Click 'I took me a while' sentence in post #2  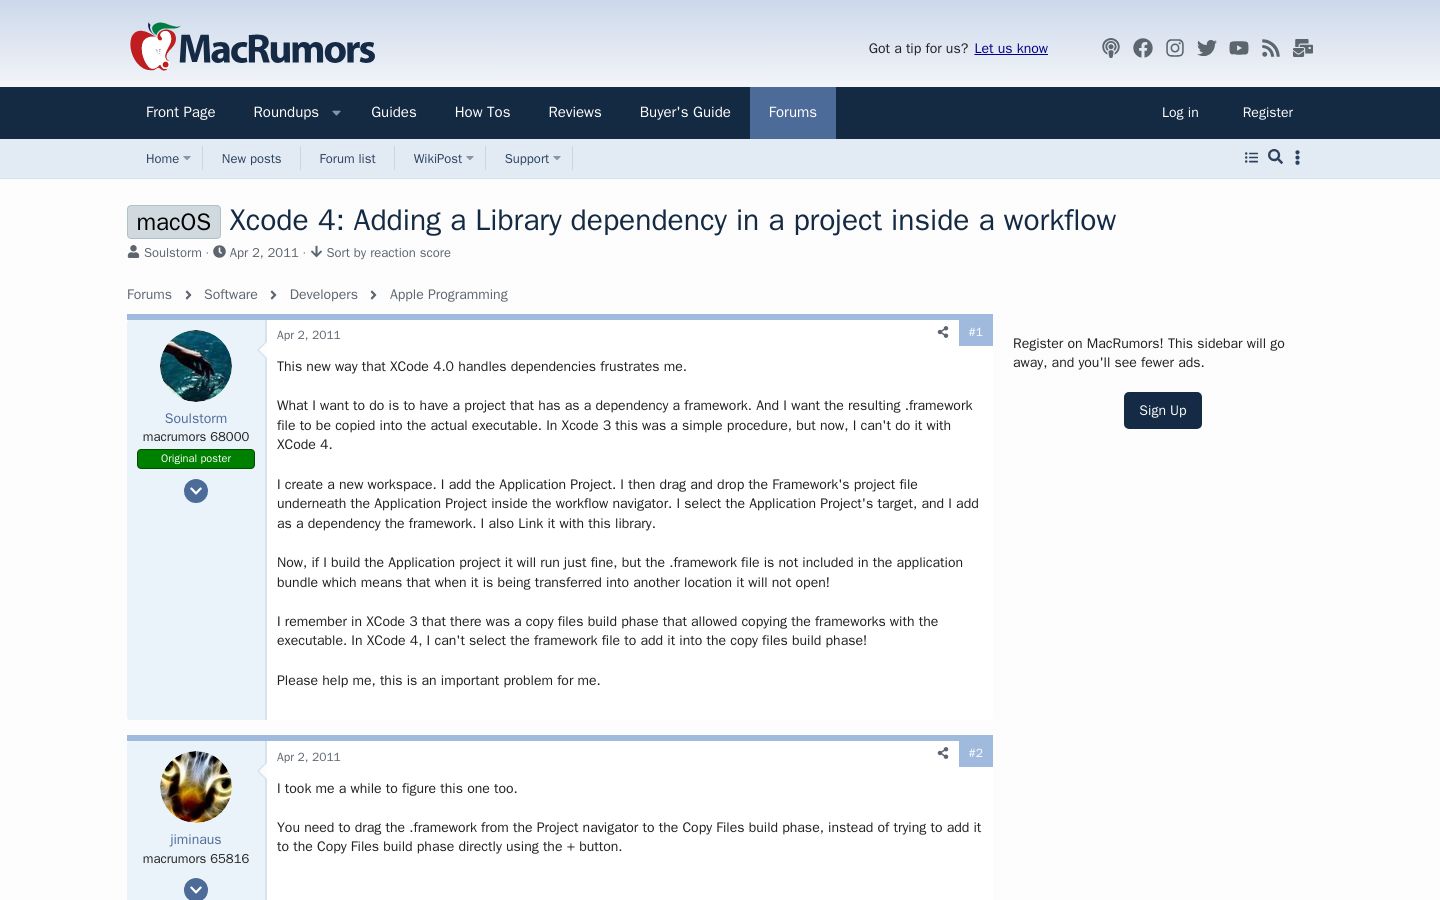(397, 788)
